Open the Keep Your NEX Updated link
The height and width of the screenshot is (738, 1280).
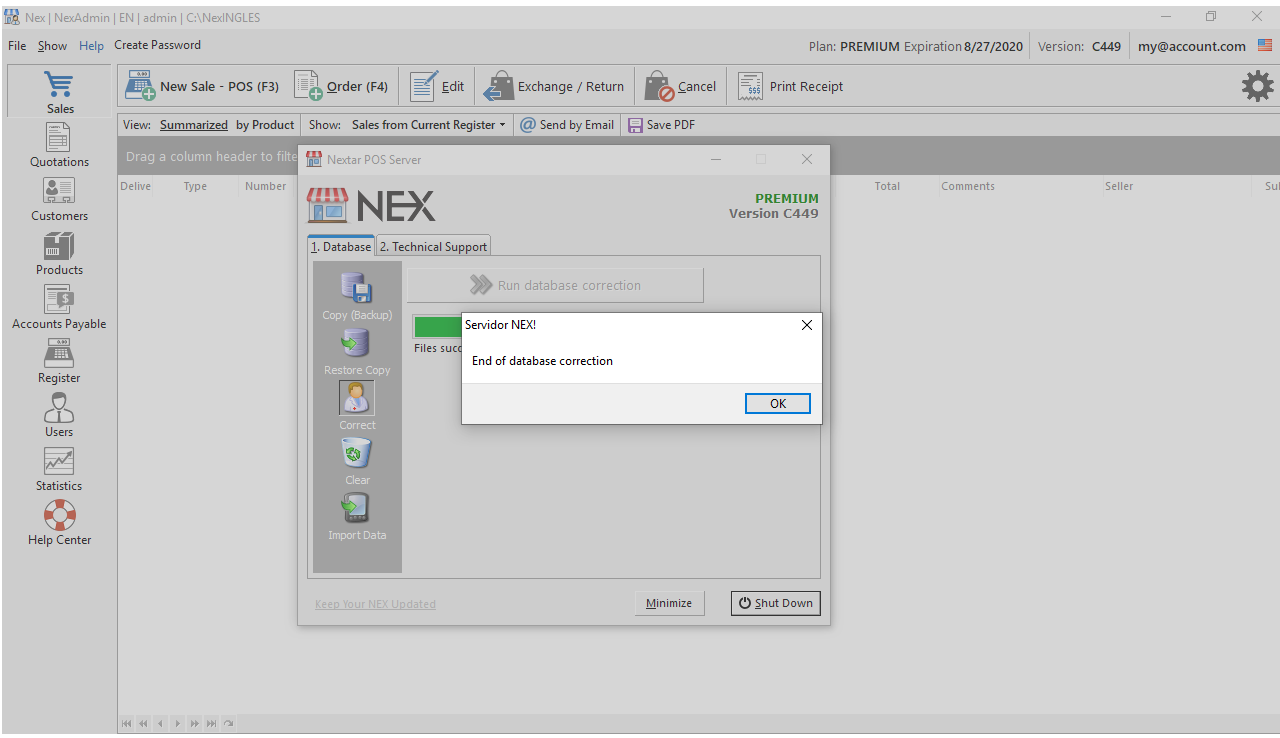coord(375,604)
